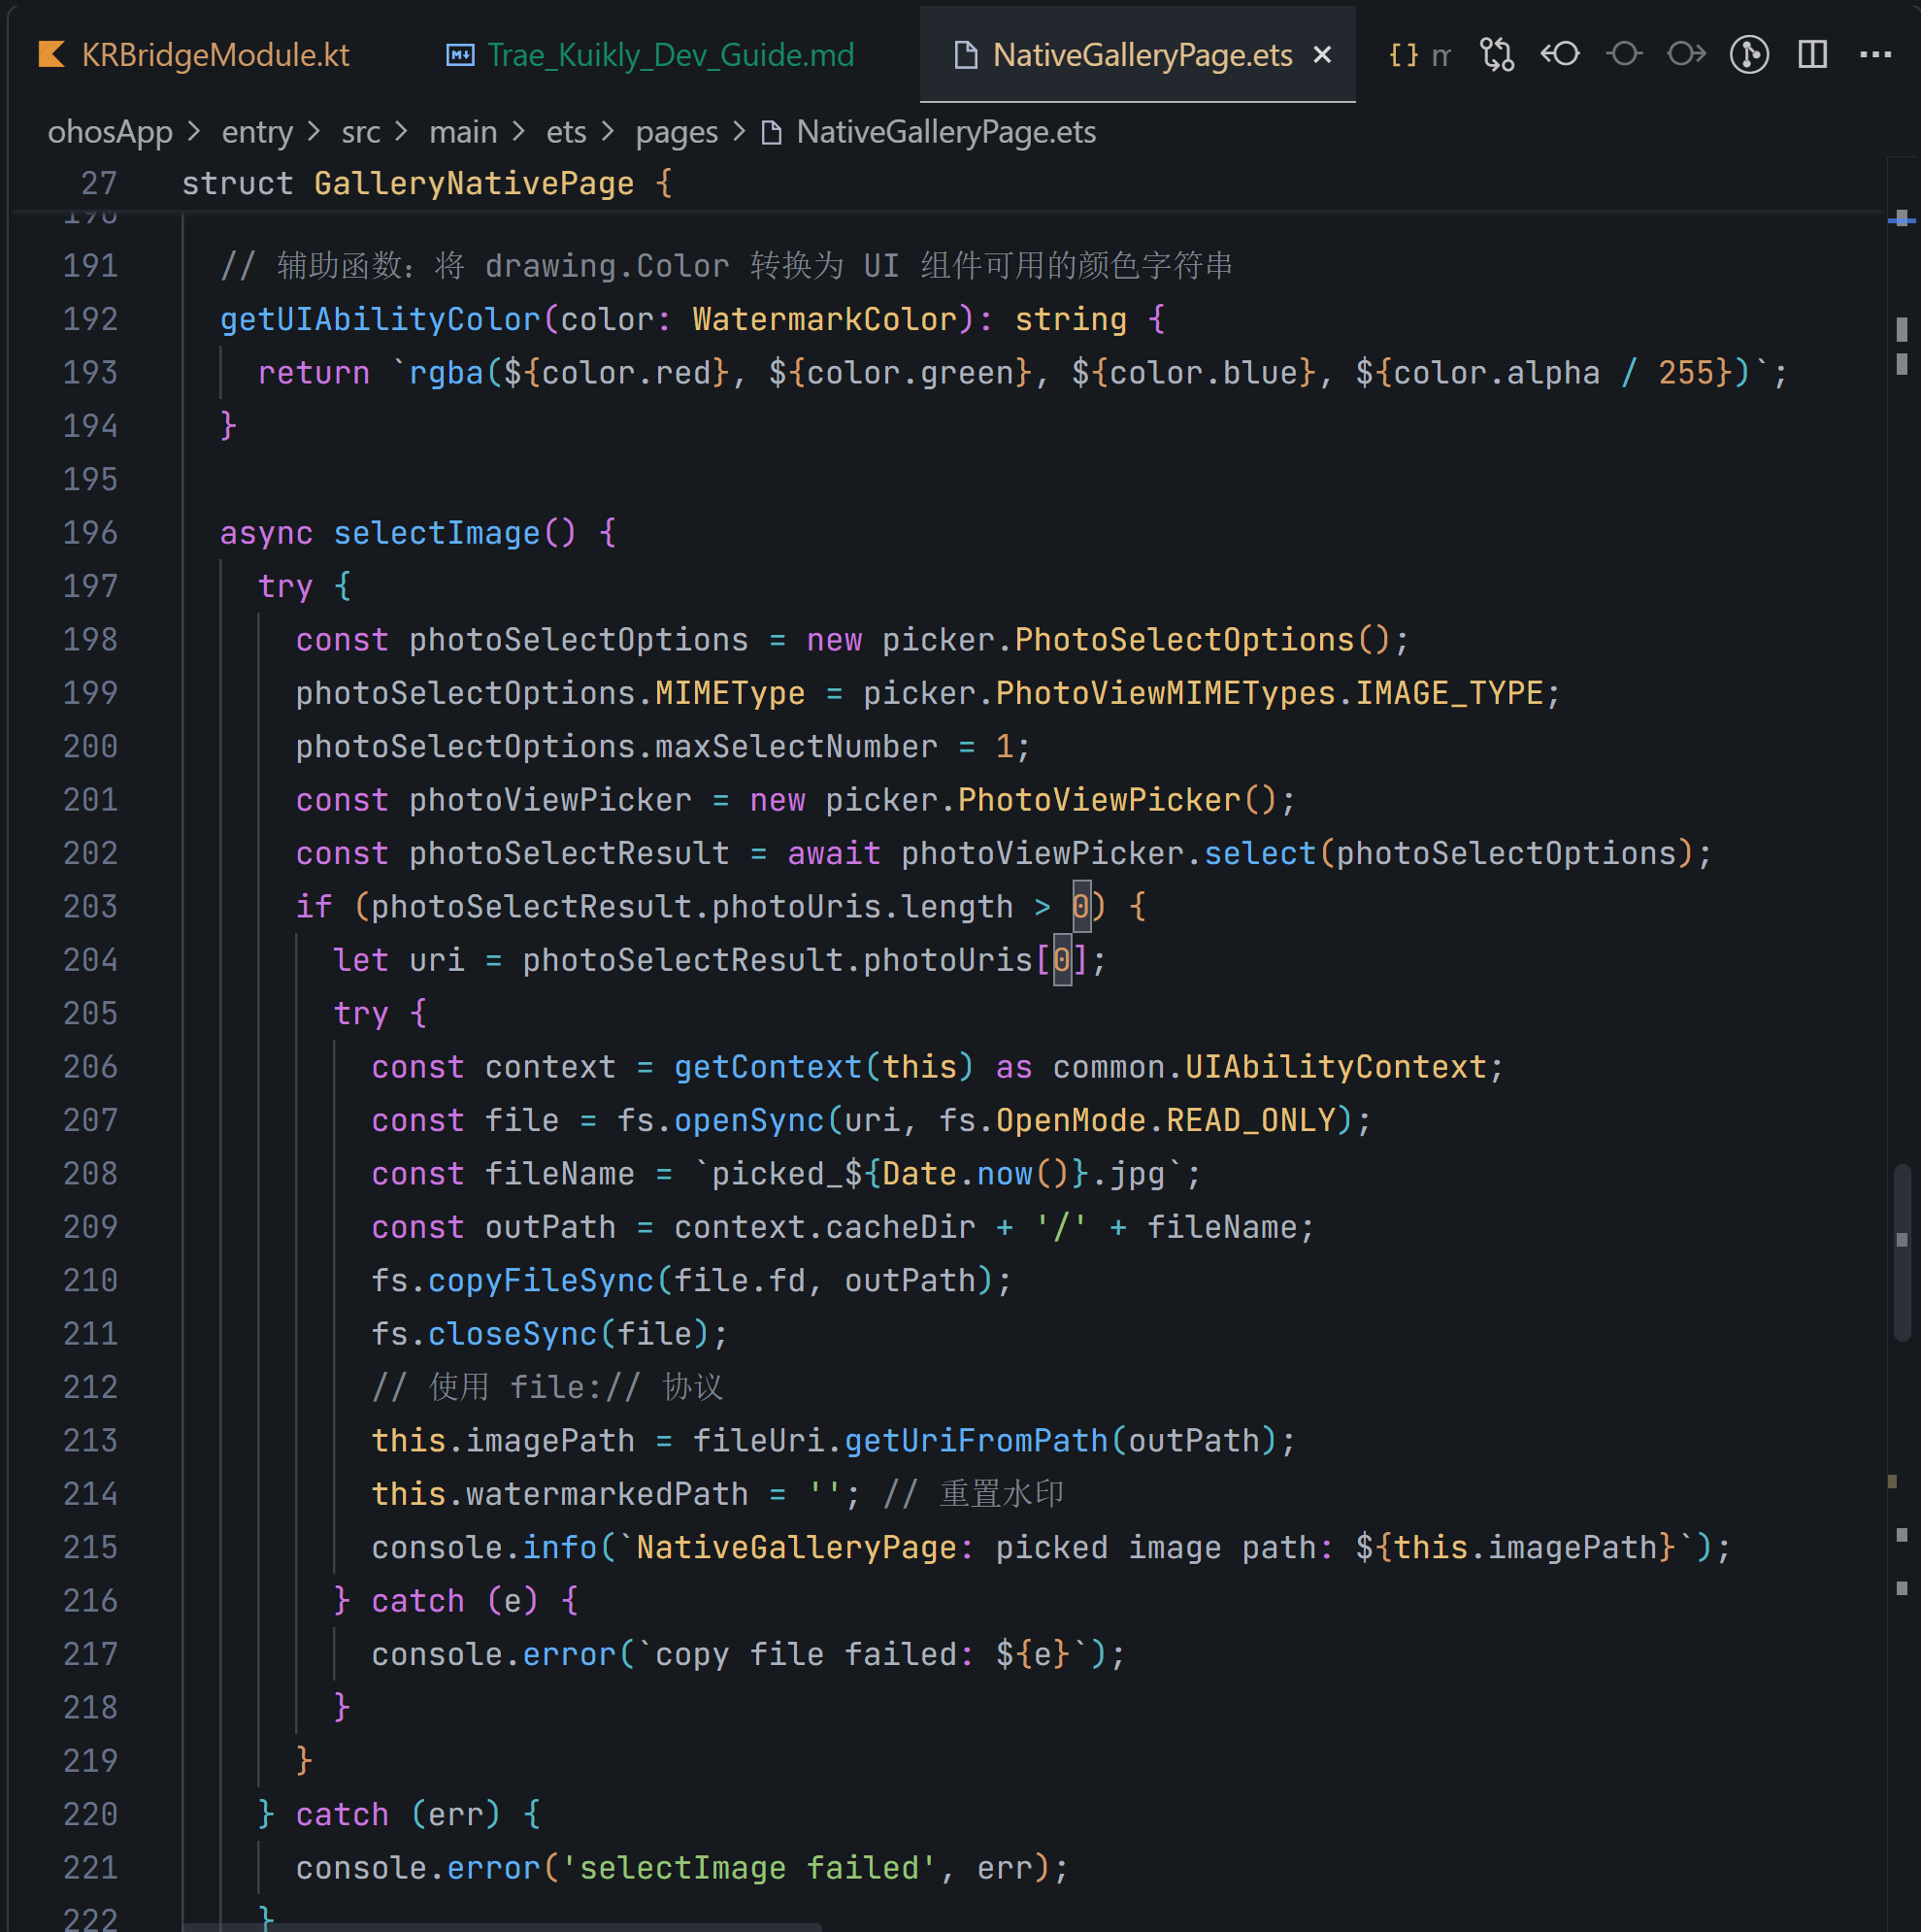Click line number 196 in gutter
Screen dimensions: 1921x1932
[x=90, y=533]
